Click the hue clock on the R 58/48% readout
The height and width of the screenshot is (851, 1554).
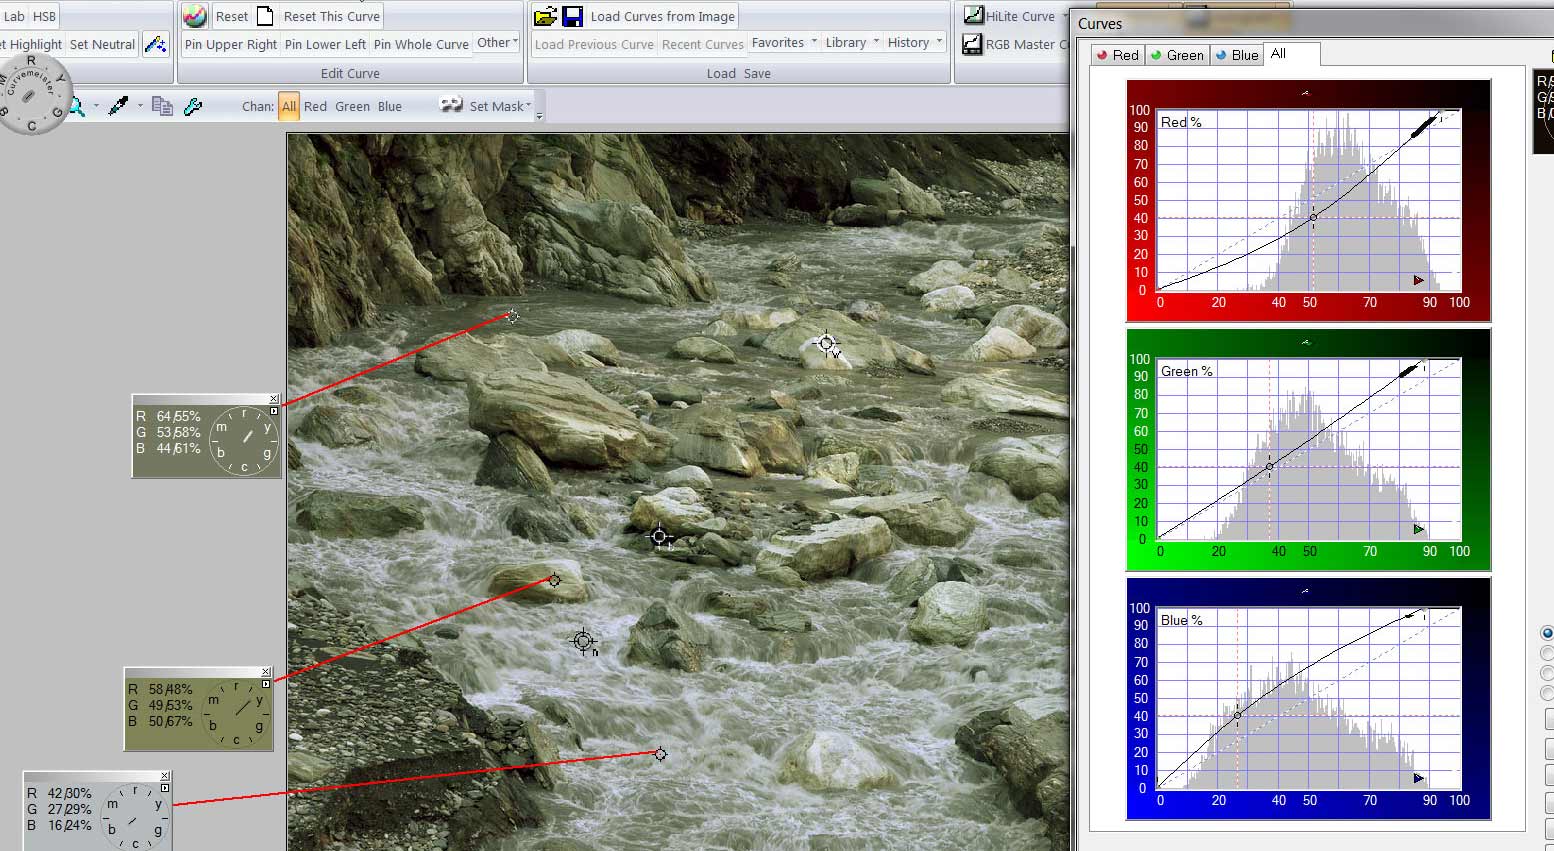(236, 713)
